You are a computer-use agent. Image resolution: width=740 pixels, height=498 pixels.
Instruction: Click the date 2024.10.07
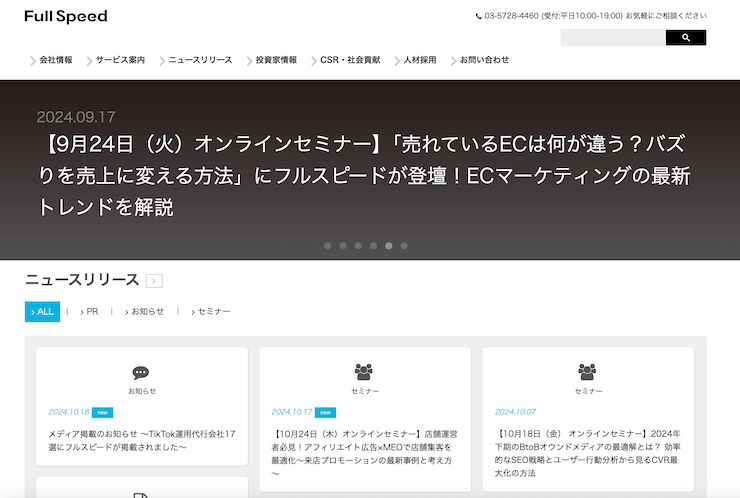(515, 412)
